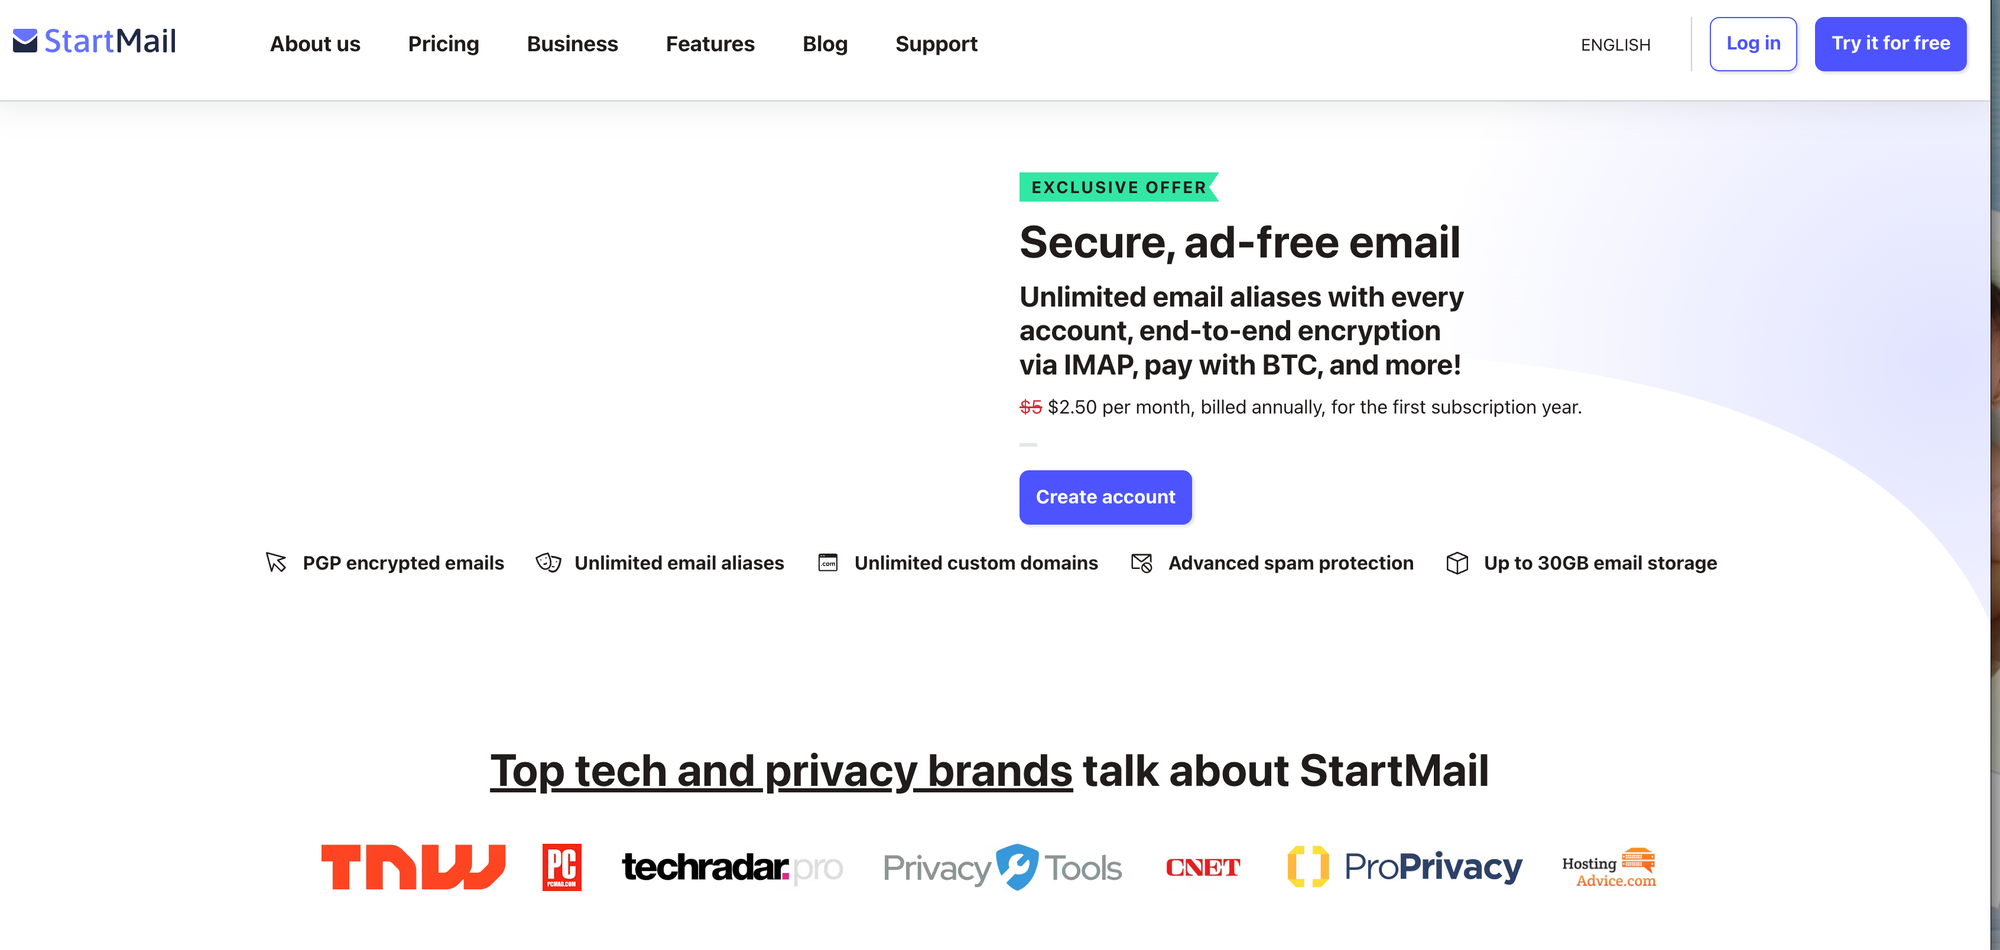Click the HostingAdvice.com logo
The width and height of the screenshot is (2000, 950).
tap(1608, 866)
